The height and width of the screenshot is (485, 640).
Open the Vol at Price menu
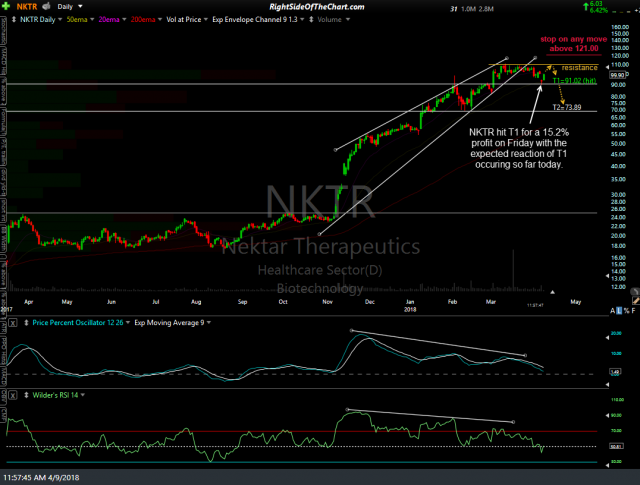187,19
